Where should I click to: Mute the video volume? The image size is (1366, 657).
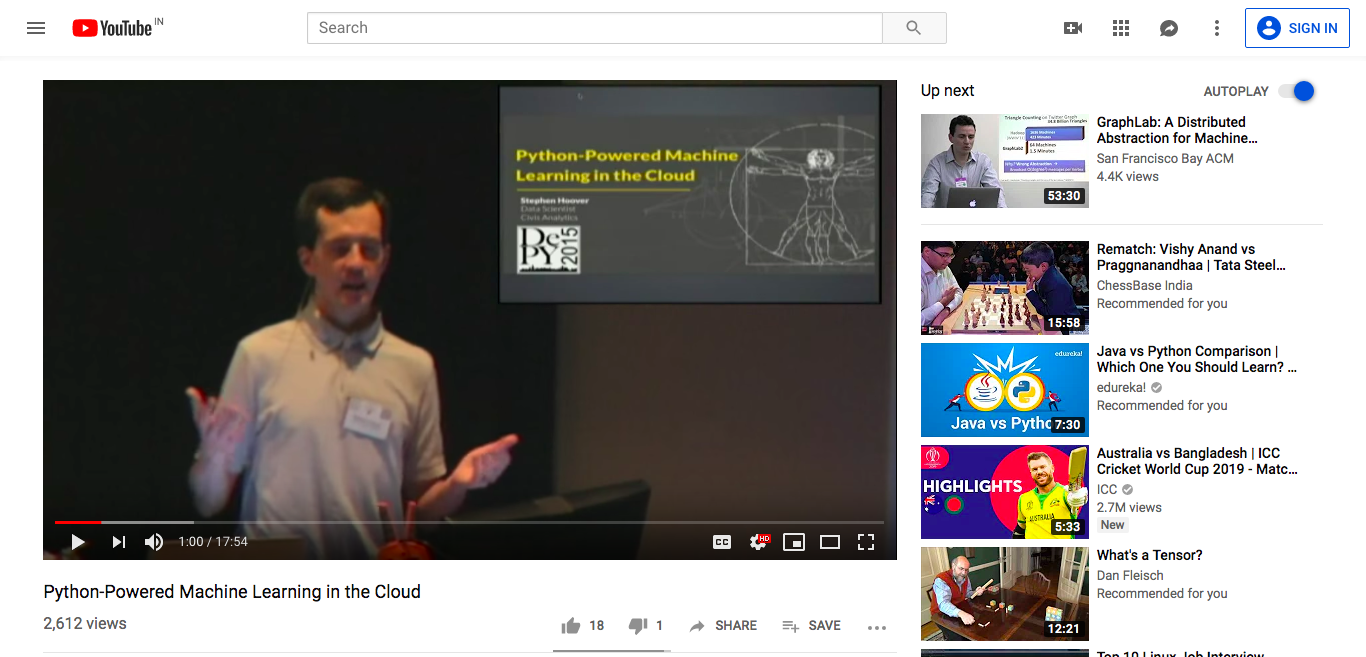click(x=154, y=542)
